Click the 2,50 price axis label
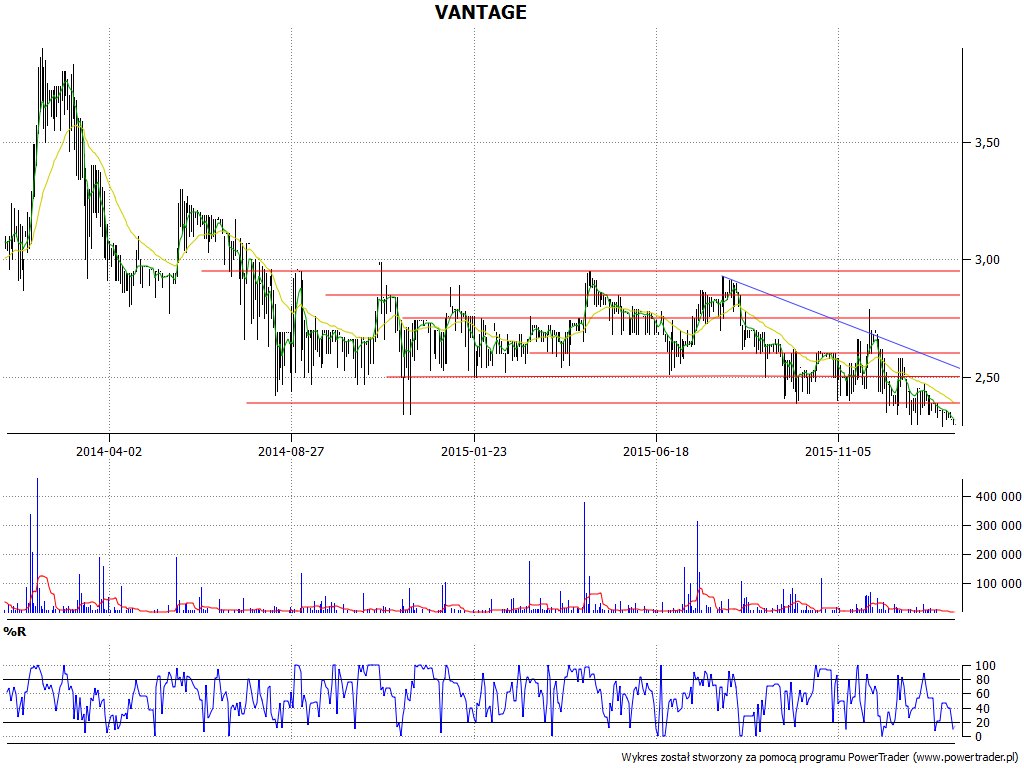 click(x=987, y=377)
